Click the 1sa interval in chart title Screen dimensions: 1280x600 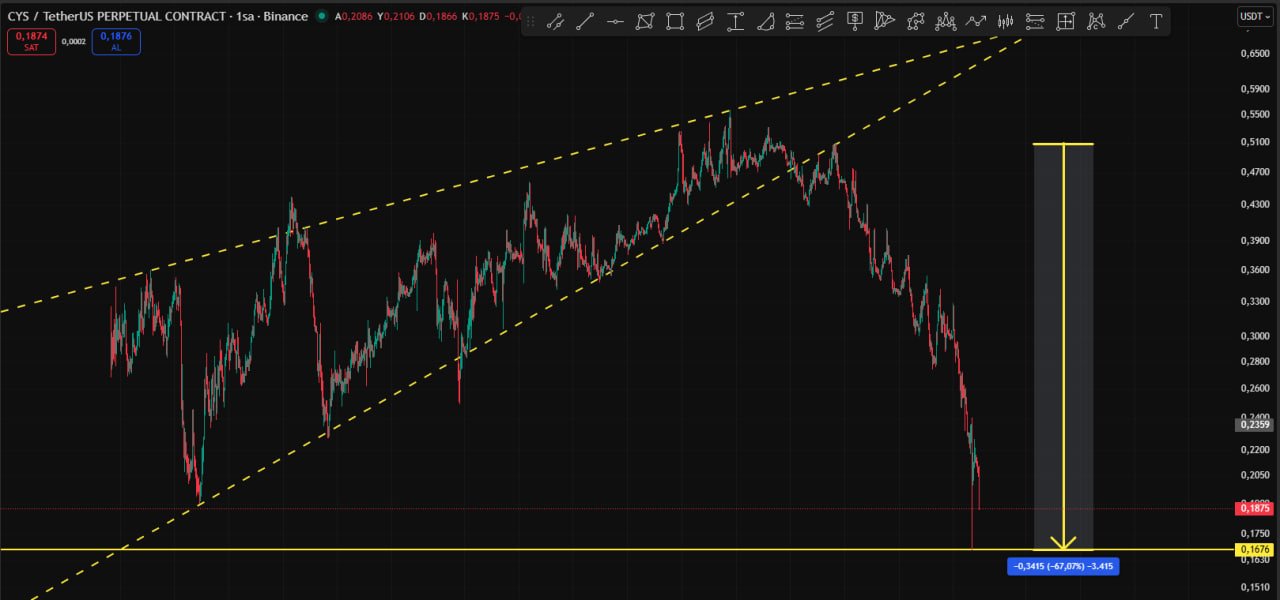pos(243,16)
